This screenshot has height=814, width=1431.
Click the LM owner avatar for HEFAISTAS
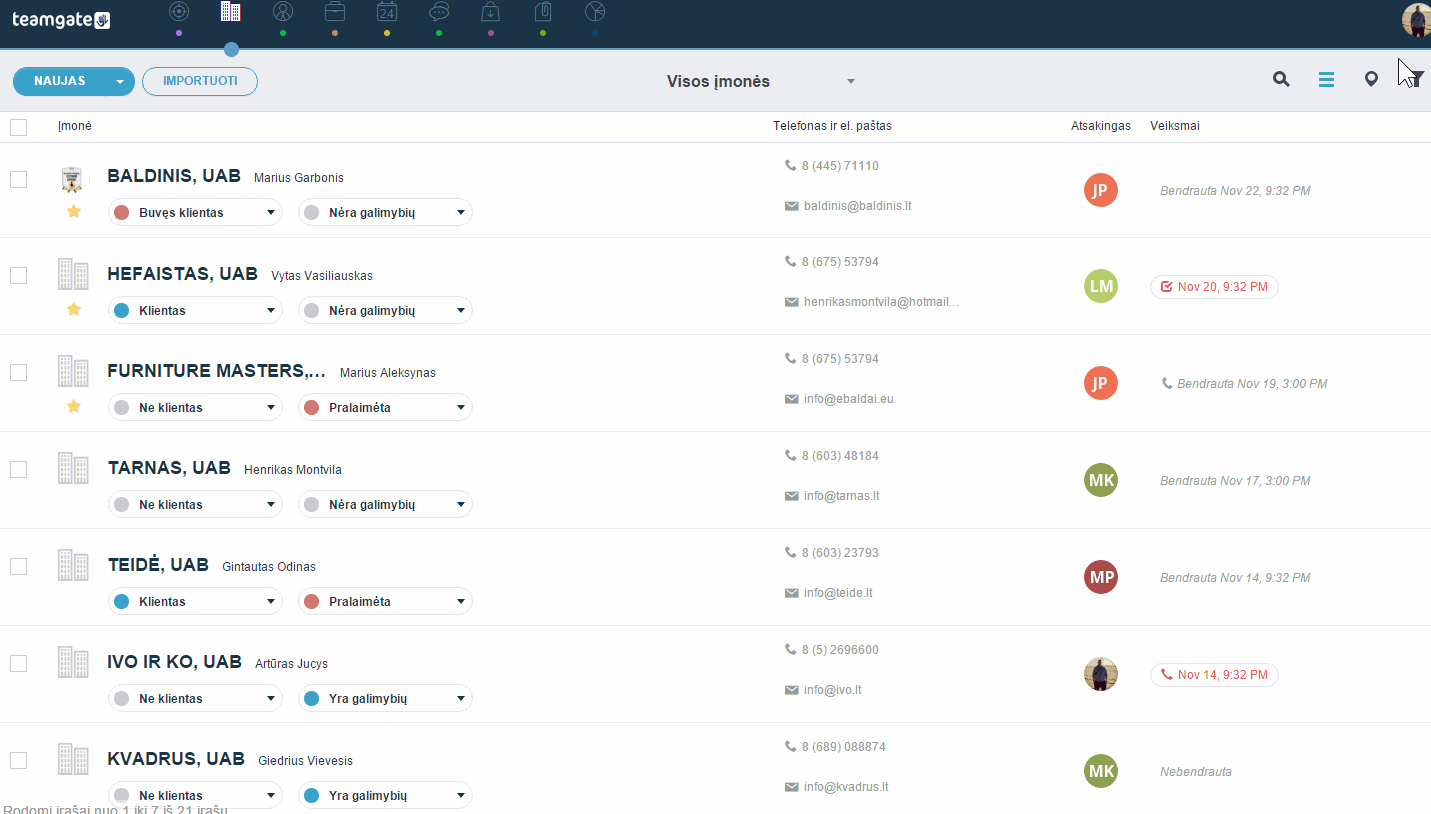[x=1101, y=286]
